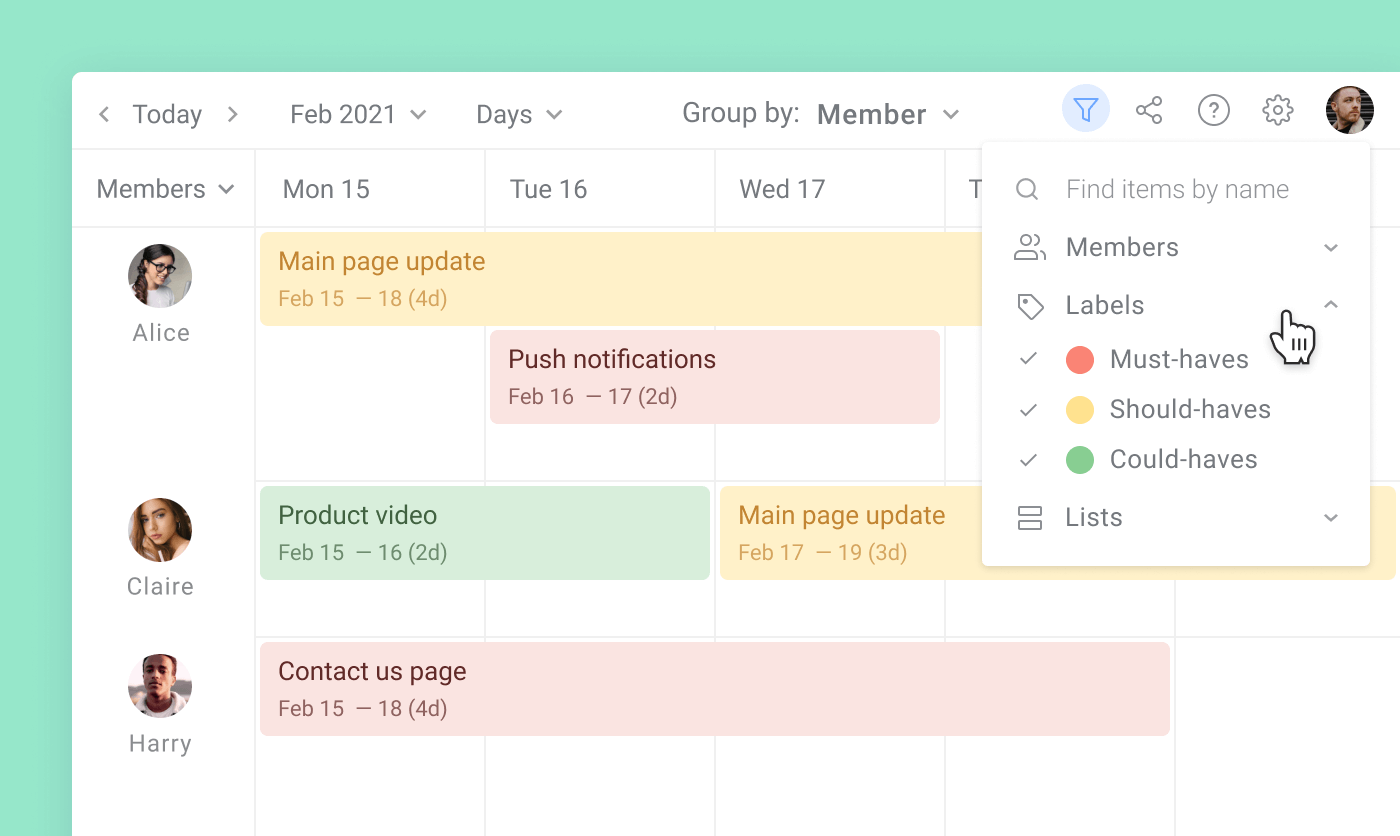Screen dimensions: 1400x836
Task: Open the Group by Member dropdown
Action: coord(887,115)
